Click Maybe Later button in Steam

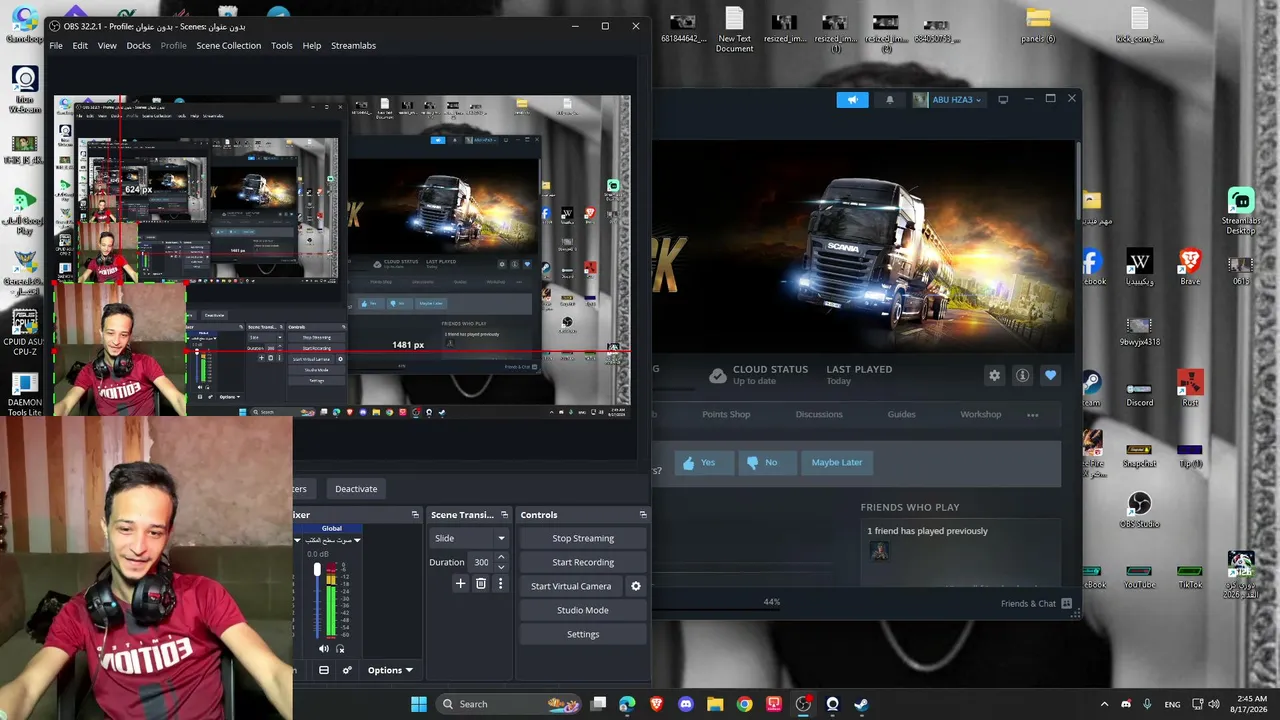point(837,462)
